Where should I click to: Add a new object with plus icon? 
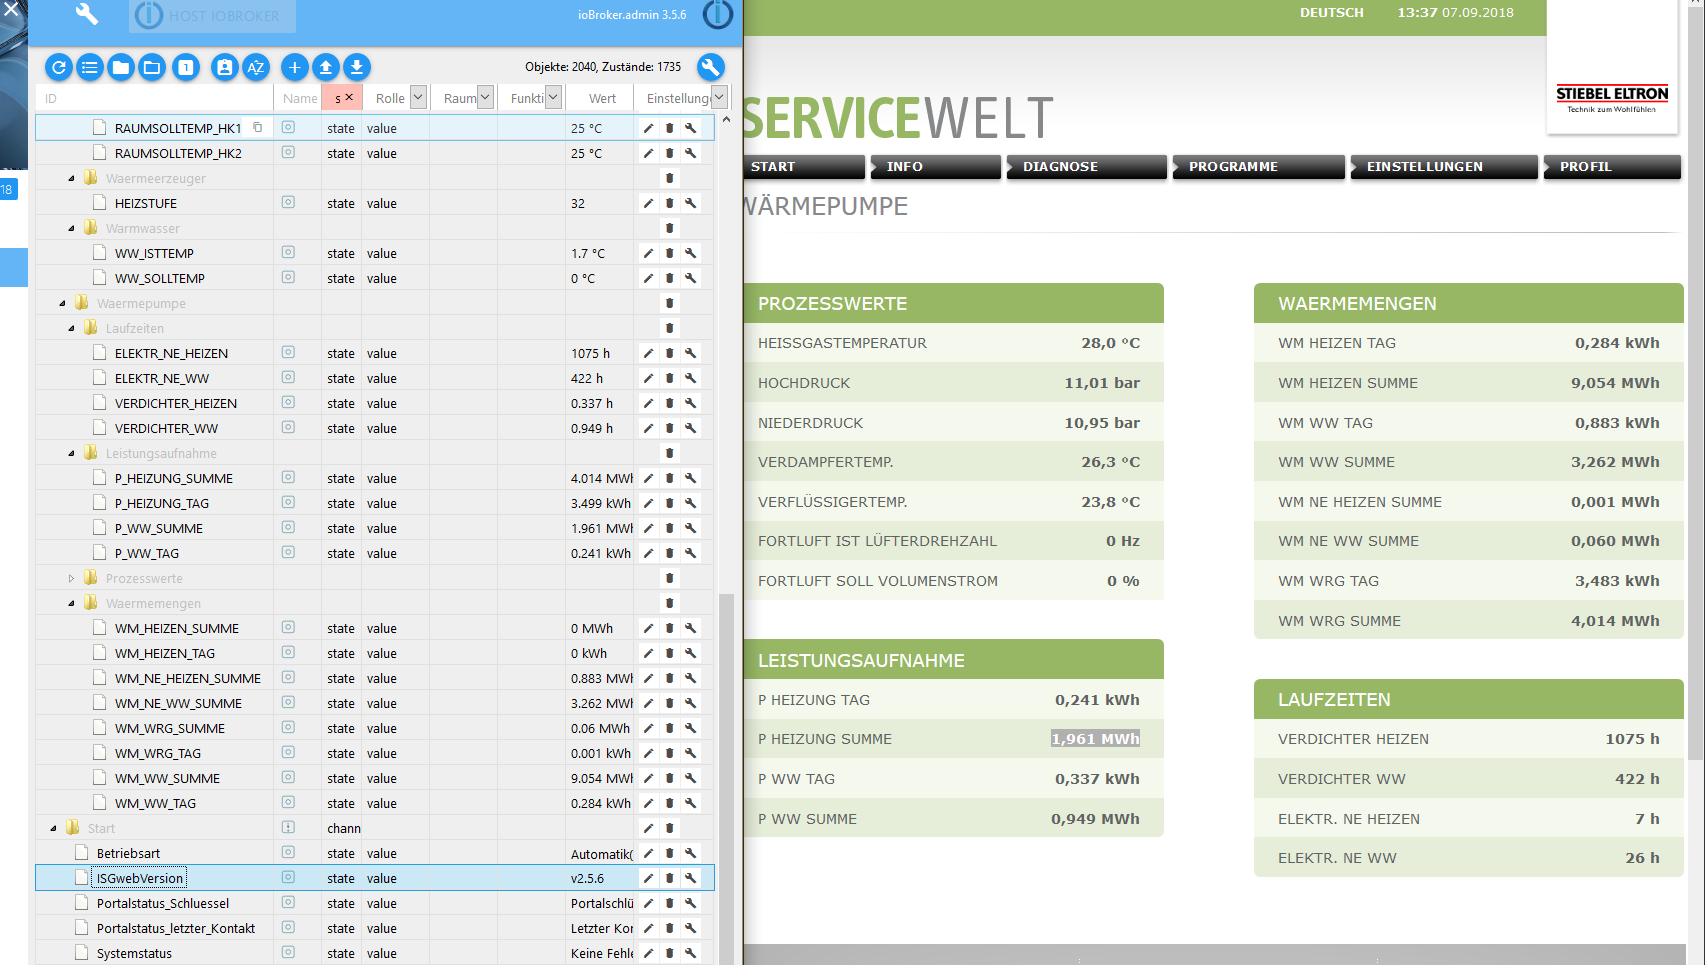click(294, 67)
